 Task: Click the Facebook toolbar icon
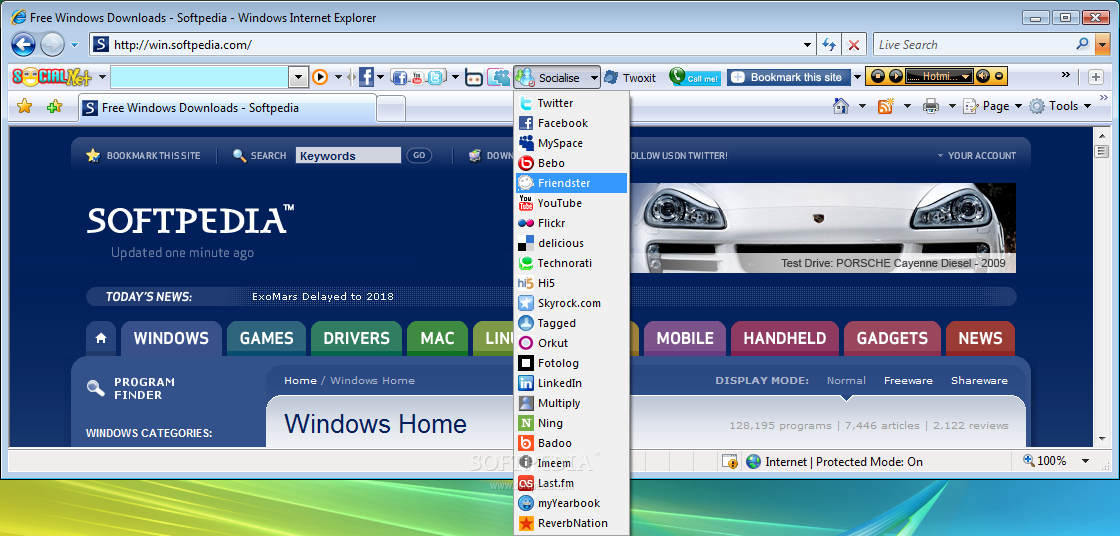tap(366, 76)
